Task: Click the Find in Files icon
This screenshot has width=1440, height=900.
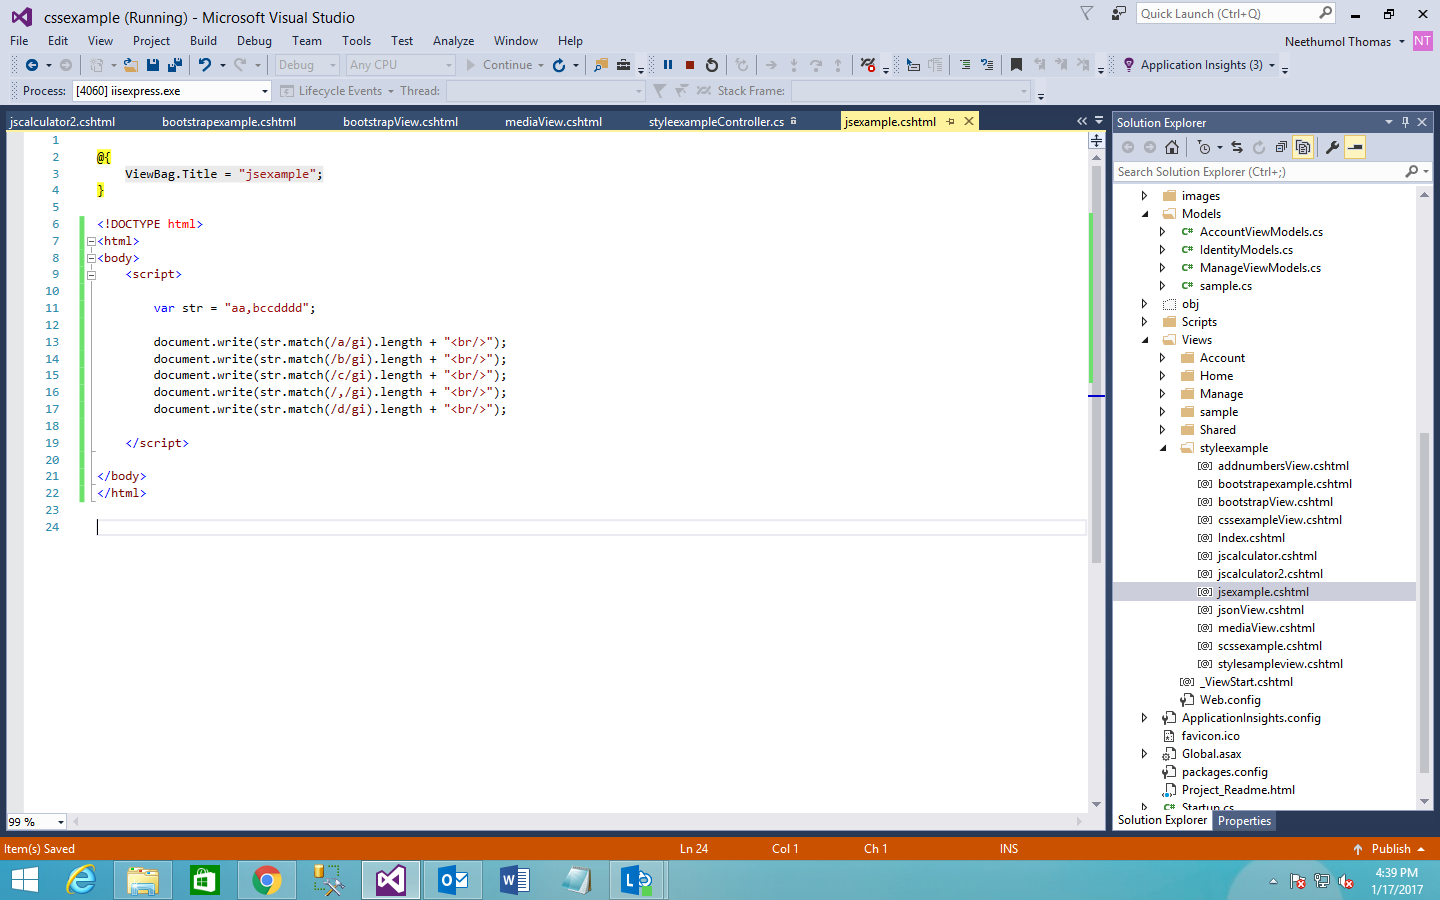Action: click(601, 65)
